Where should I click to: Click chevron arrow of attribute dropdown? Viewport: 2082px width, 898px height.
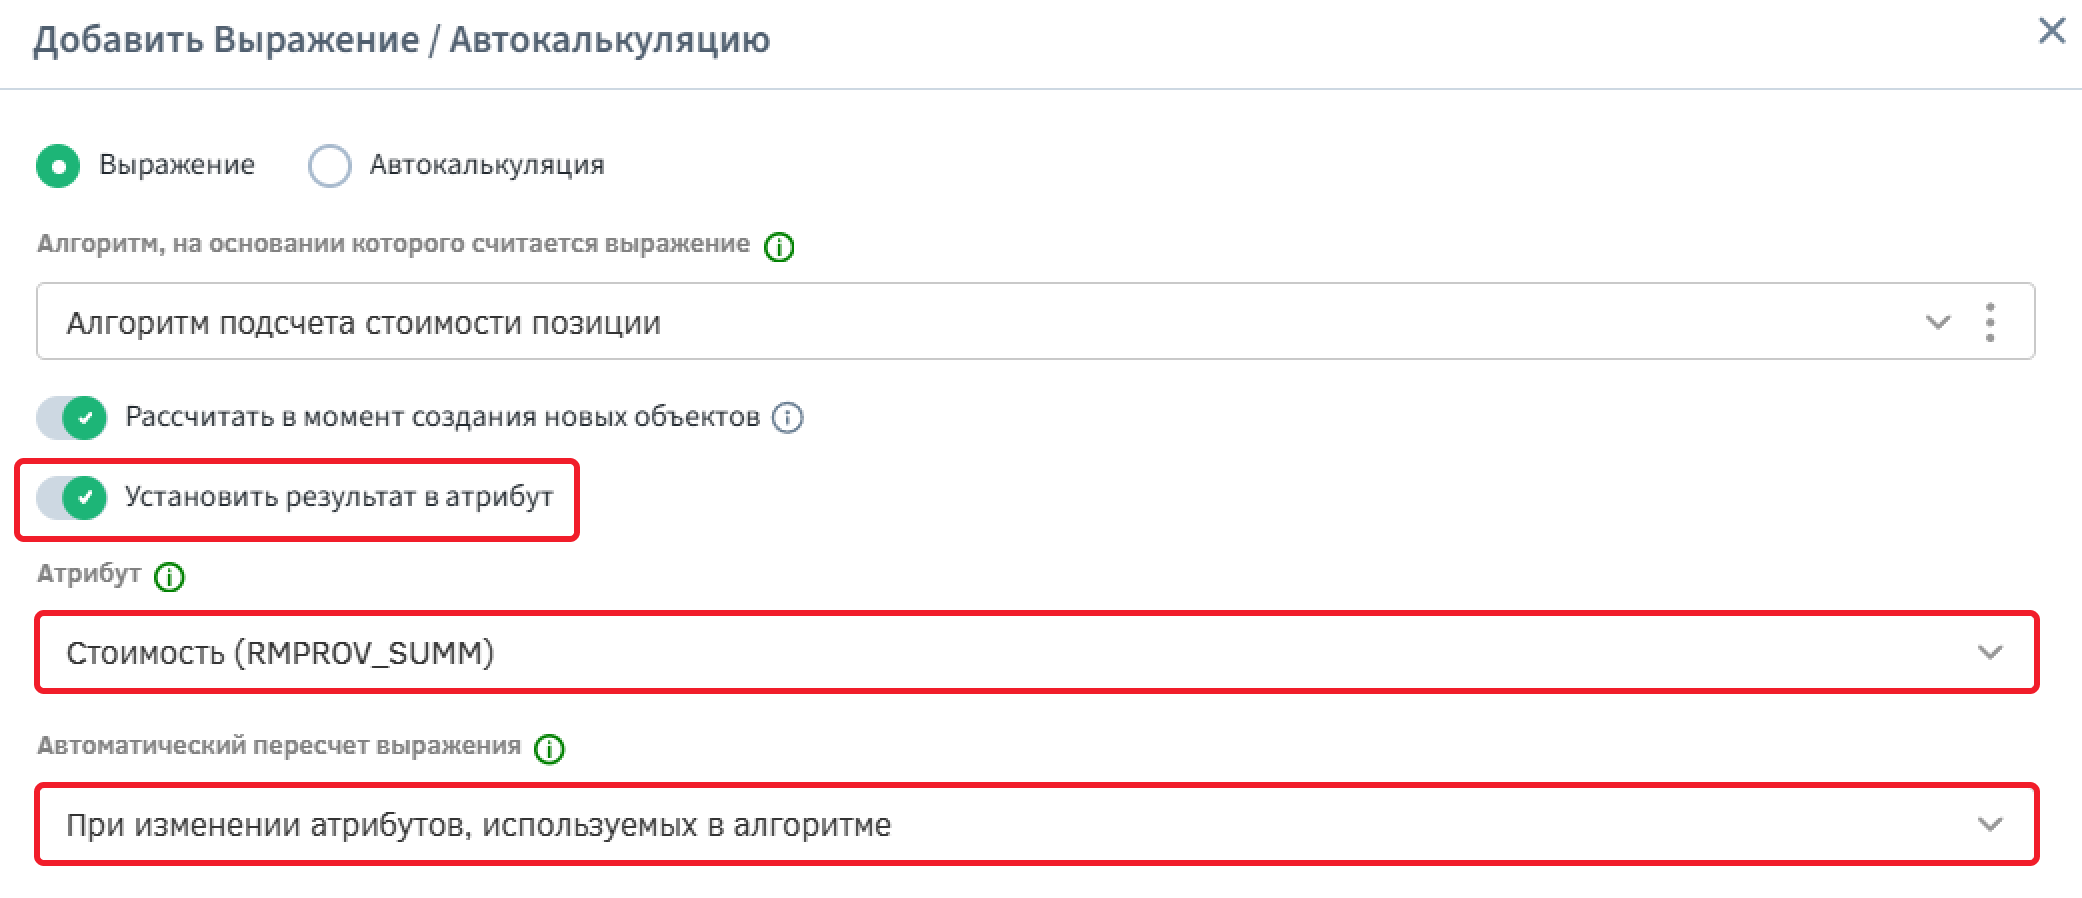[x=1990, y=653]
